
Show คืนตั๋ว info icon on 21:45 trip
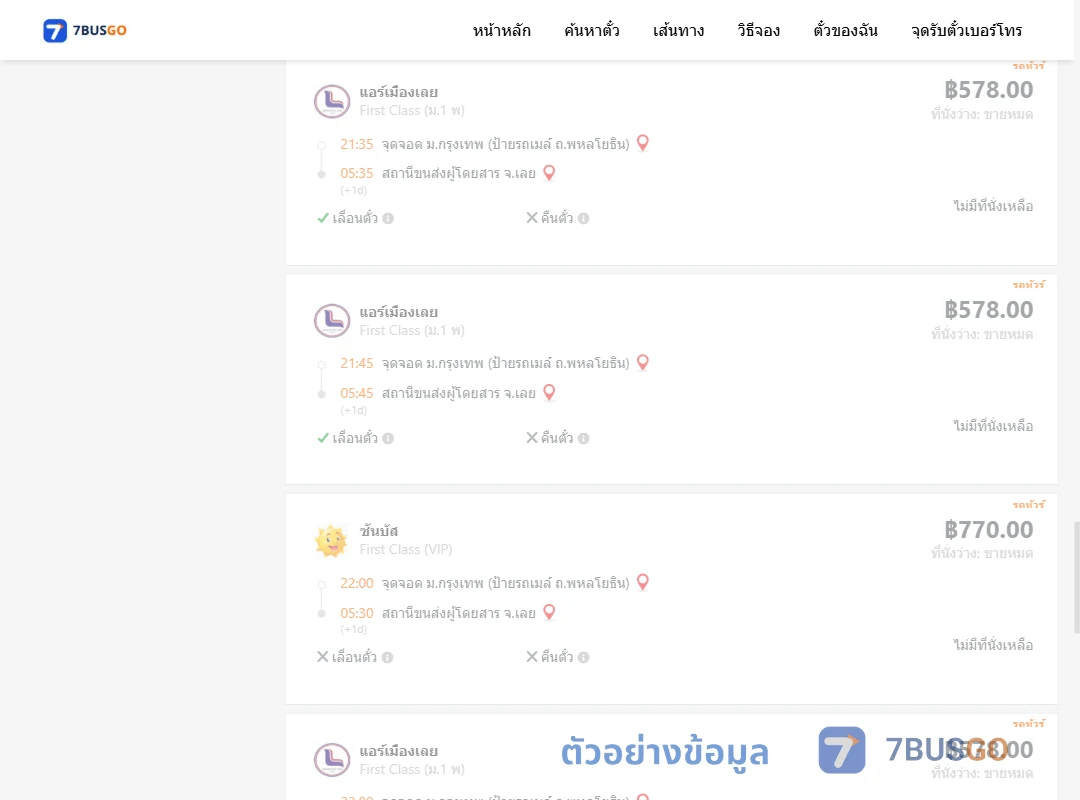click(x=583, y=438)
